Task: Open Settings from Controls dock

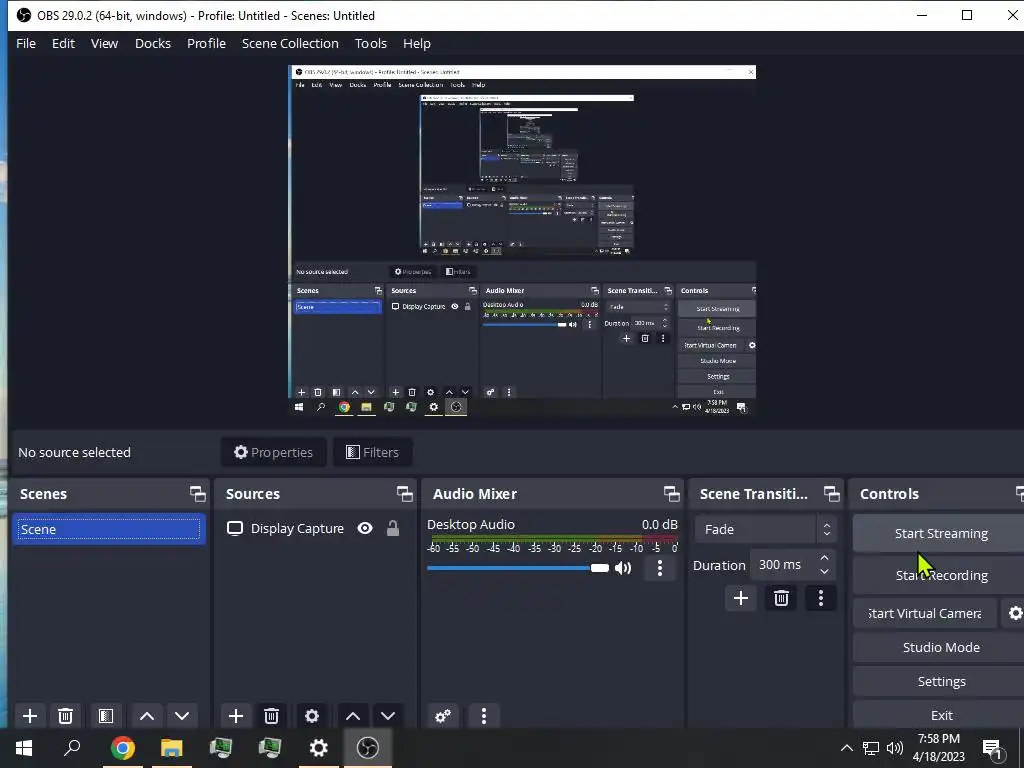Action: 940,681
